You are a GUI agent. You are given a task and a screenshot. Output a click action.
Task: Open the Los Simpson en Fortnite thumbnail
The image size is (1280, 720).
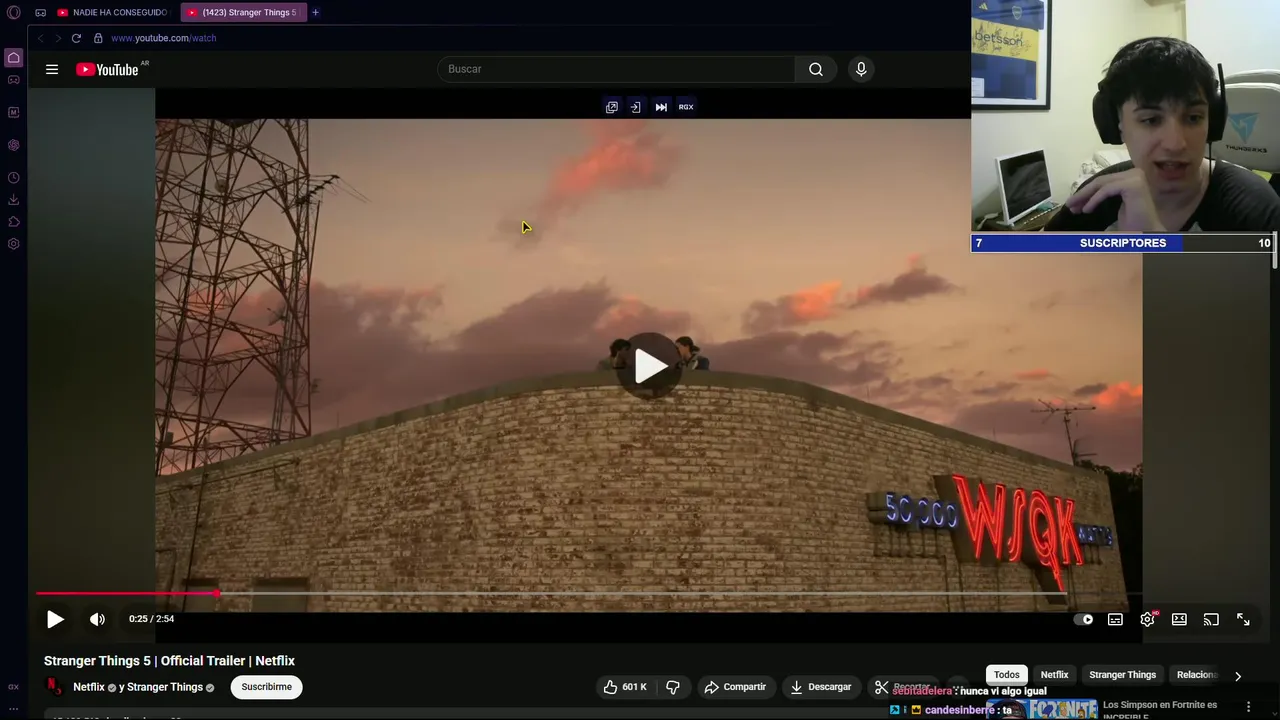(x=1042, y=708)
